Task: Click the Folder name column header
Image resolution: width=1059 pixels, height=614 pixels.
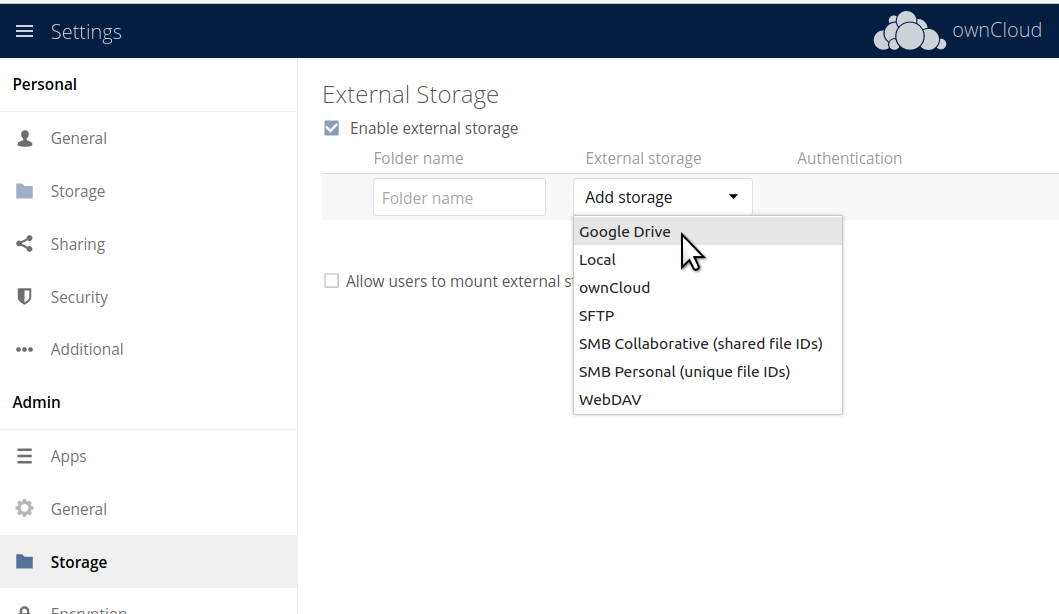Action: [418, 158]
